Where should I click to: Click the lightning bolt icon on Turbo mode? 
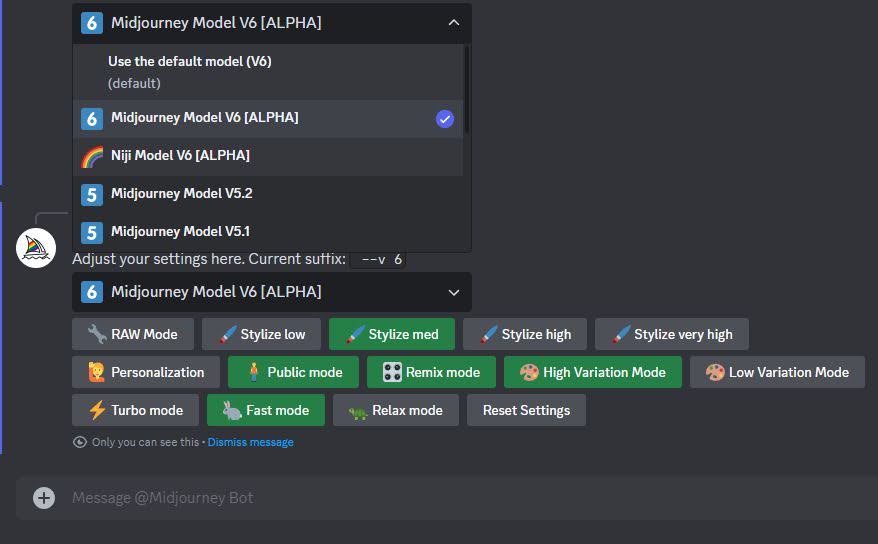(97, 410)
